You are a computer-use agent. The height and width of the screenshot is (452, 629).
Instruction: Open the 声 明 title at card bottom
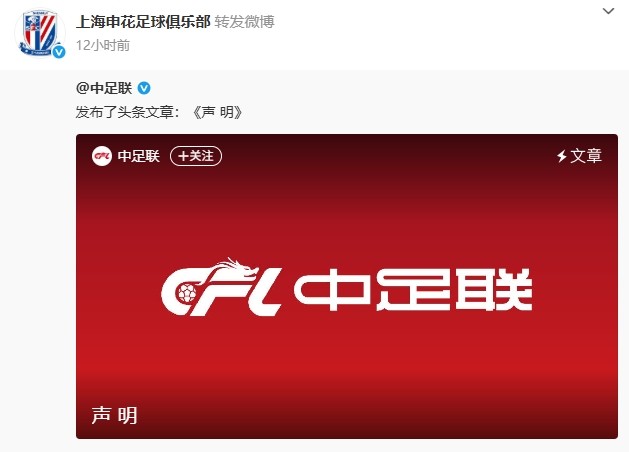tap(115, 415)
